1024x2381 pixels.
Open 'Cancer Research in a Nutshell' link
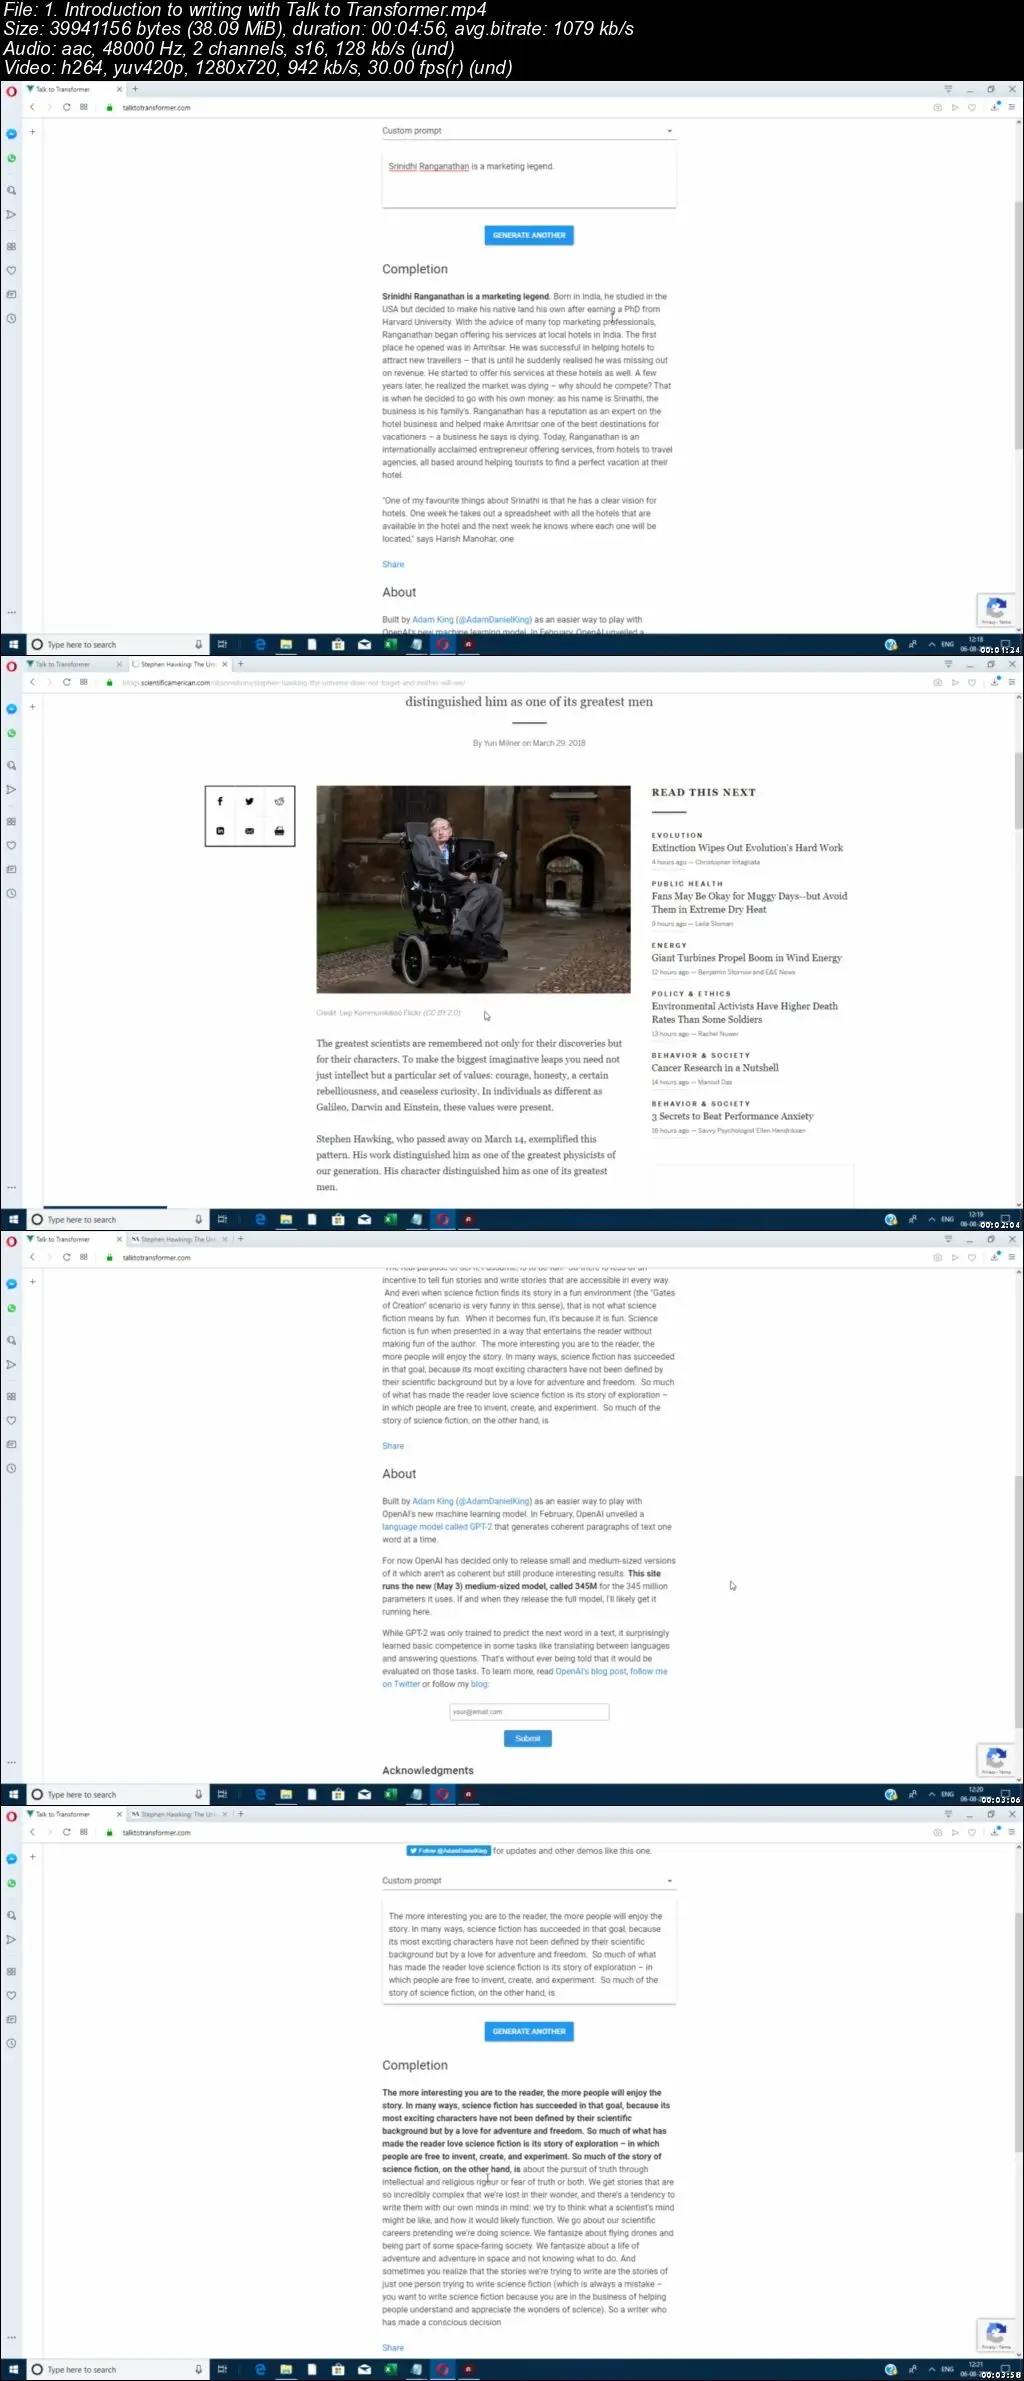[715, 1068]
